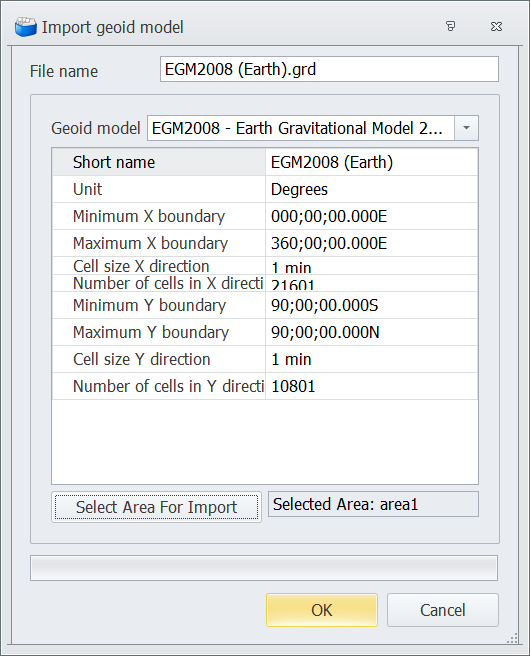Cancel the geoid model import
The width and height of the screenshot is (530, 656).
click(x=443, y=610)
